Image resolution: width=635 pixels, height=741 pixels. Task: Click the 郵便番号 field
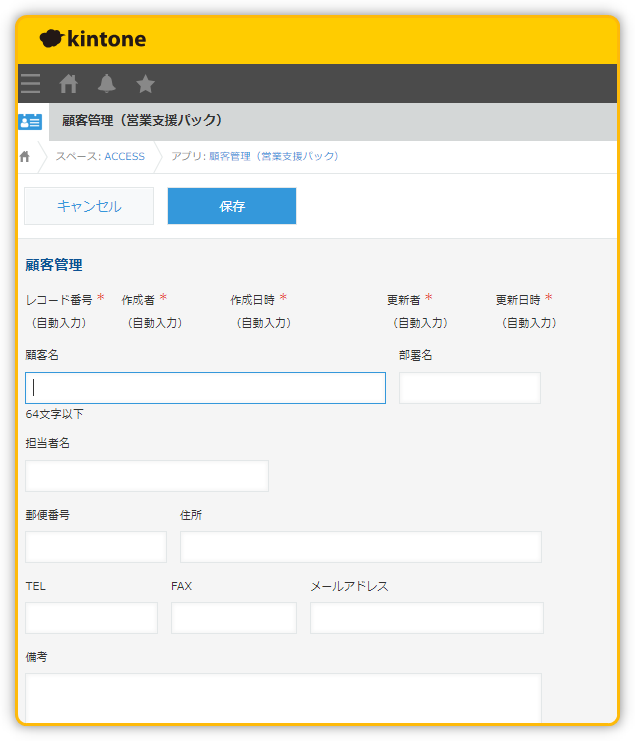pyautogui.click(x=96, y=547)
